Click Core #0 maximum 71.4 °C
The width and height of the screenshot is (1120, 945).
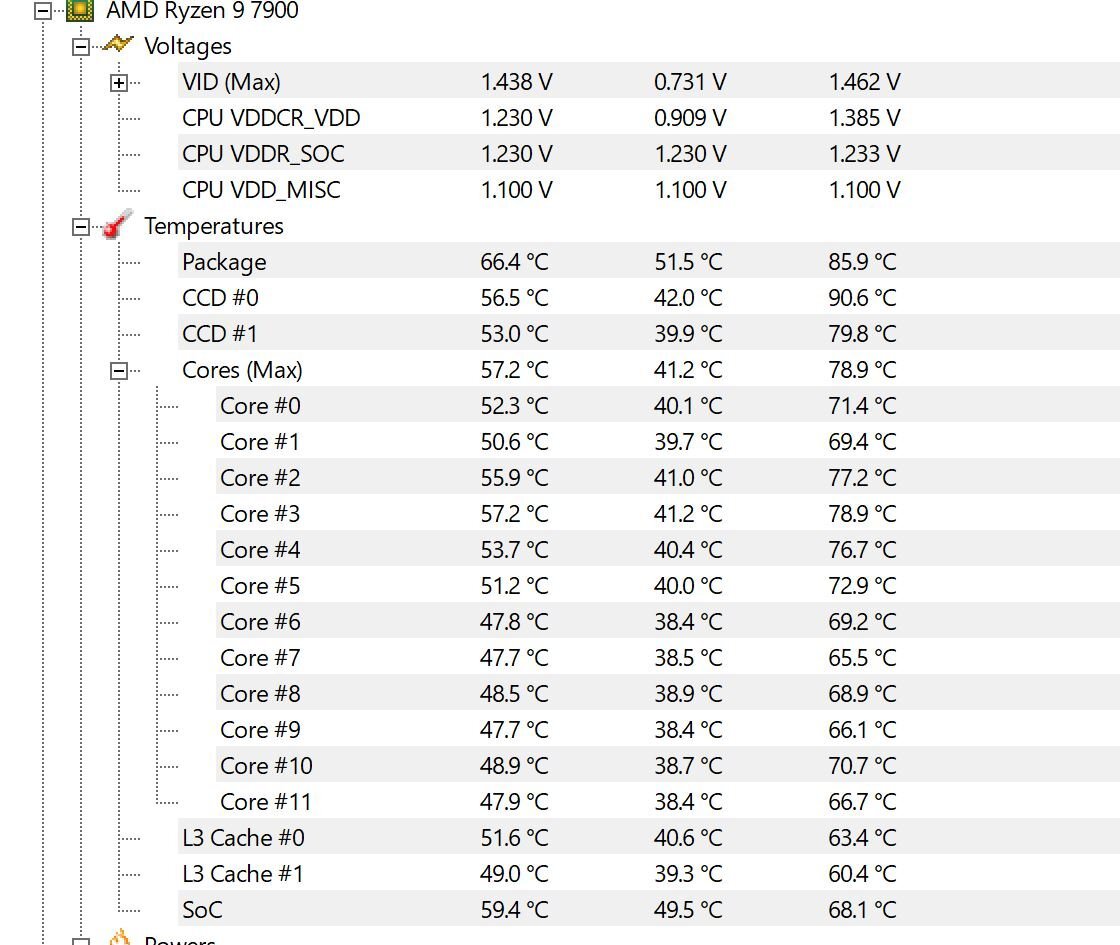pos(862,406)
